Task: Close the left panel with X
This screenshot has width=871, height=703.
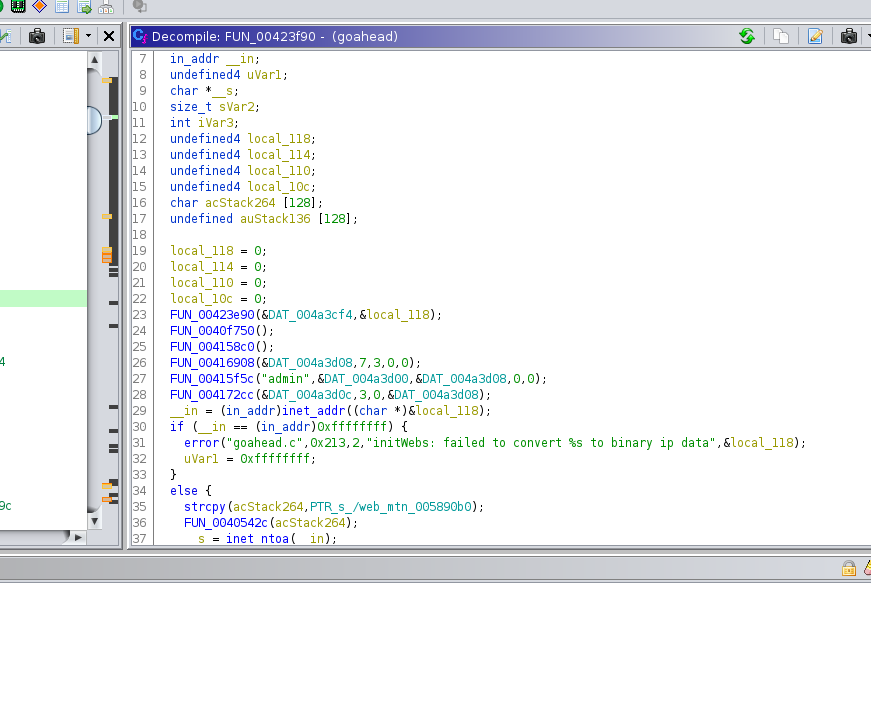Action: (x=109, y=37)
